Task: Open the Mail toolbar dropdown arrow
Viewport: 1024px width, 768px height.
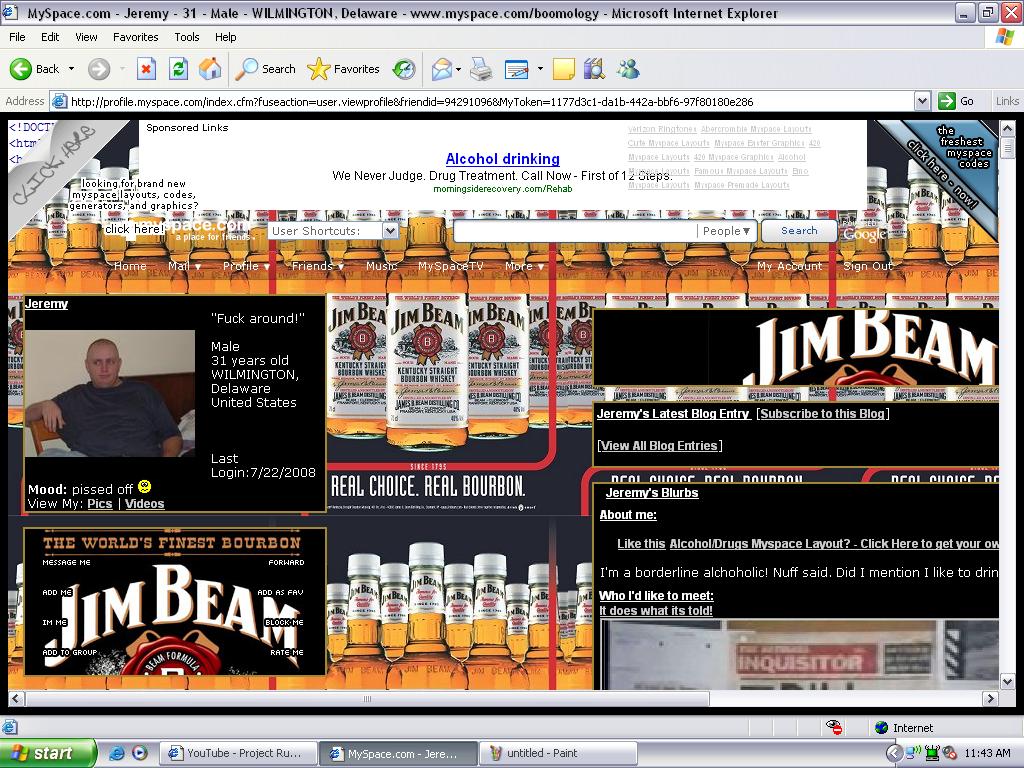Action: [x=458, y=69]
